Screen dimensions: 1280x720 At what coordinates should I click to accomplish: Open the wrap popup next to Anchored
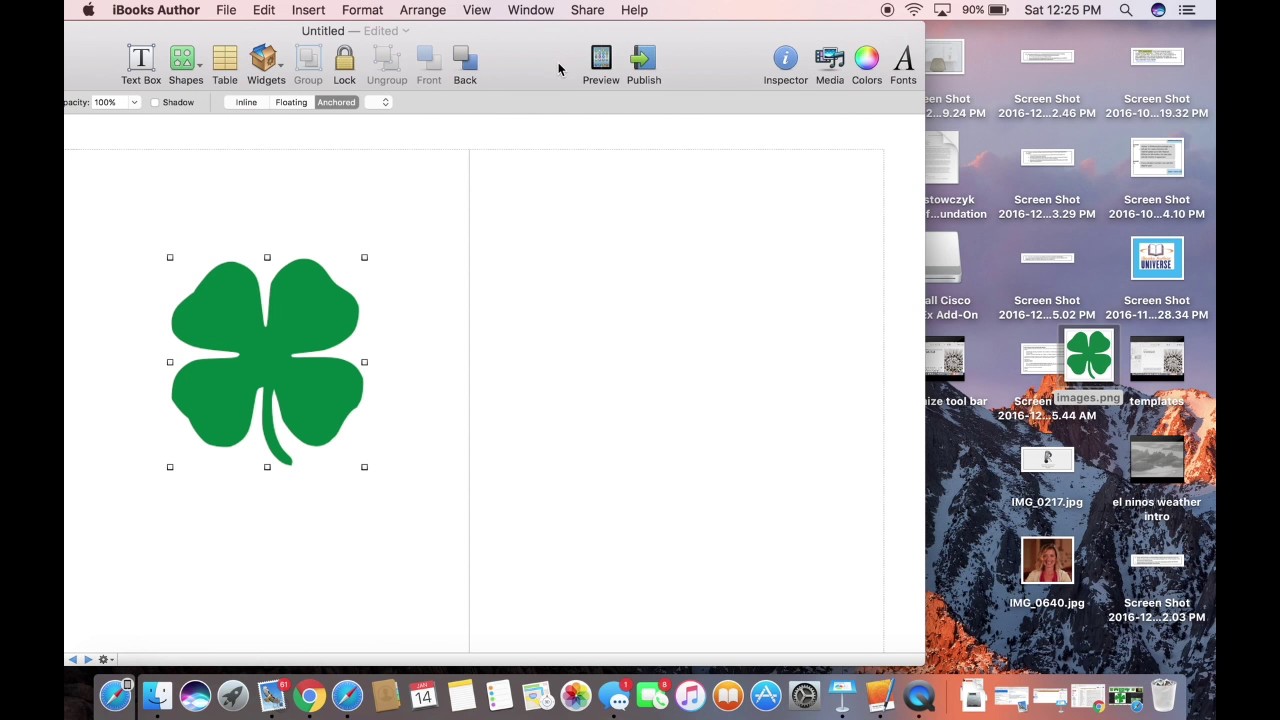[x=378, y=102]
